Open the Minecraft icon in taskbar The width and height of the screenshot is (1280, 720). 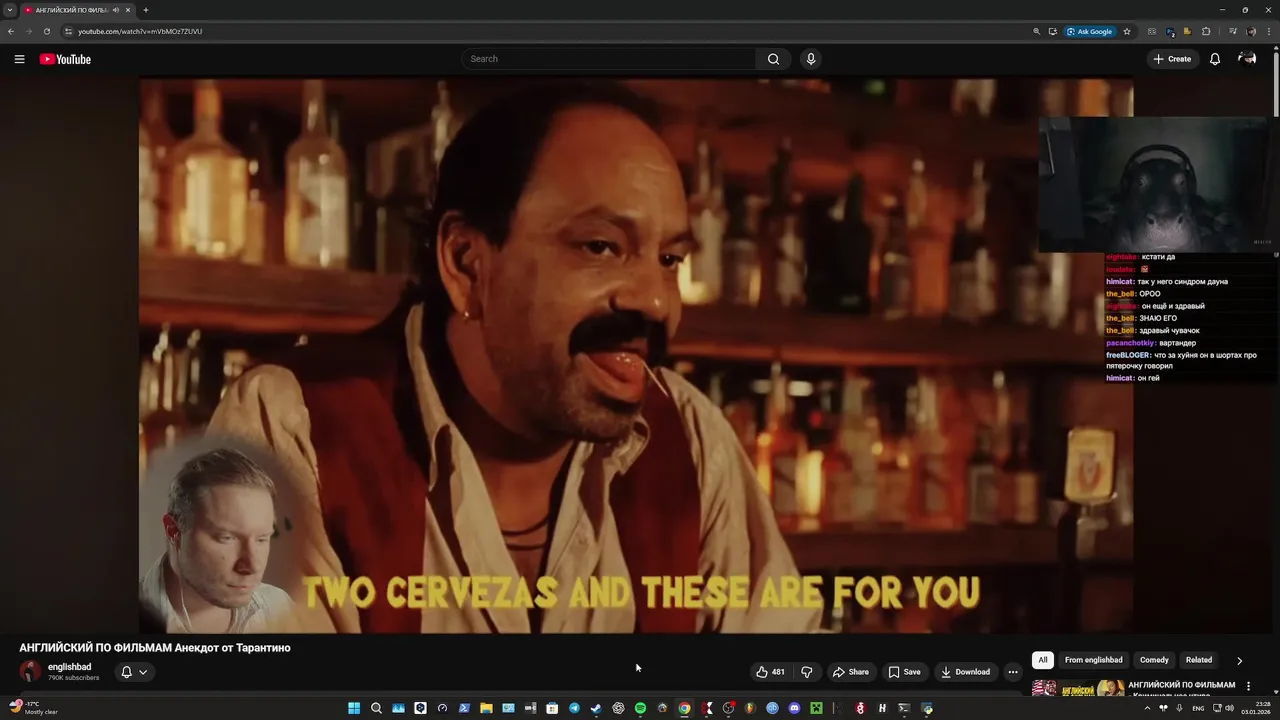816,708
